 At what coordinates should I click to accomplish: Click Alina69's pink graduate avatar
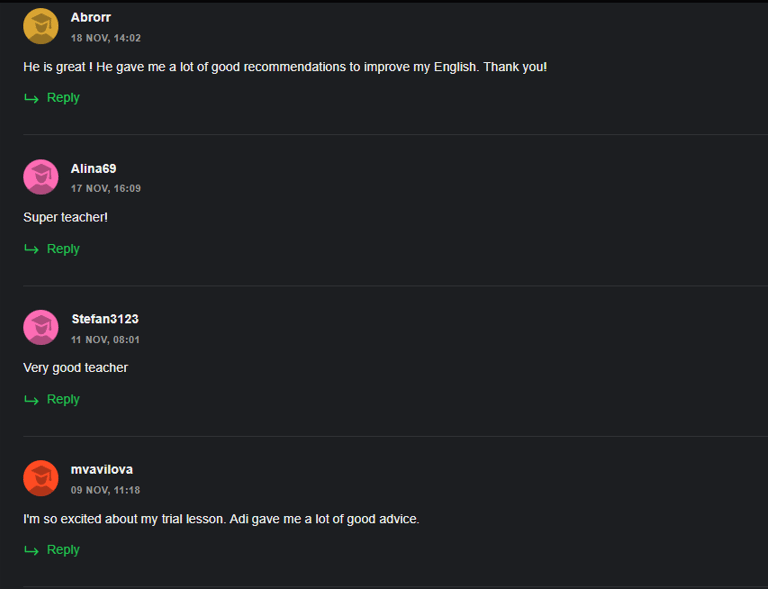pos(41,177)
